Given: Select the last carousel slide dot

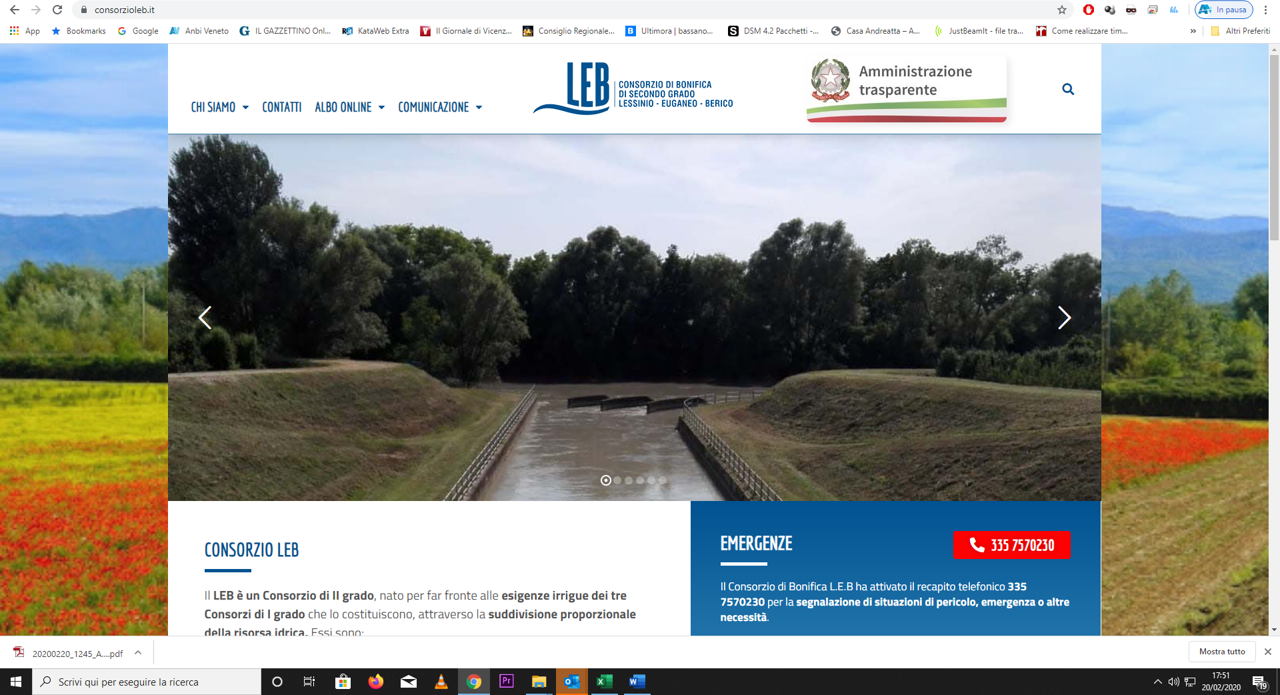Looking at the screenshot, I should click(x=662, y=481).
